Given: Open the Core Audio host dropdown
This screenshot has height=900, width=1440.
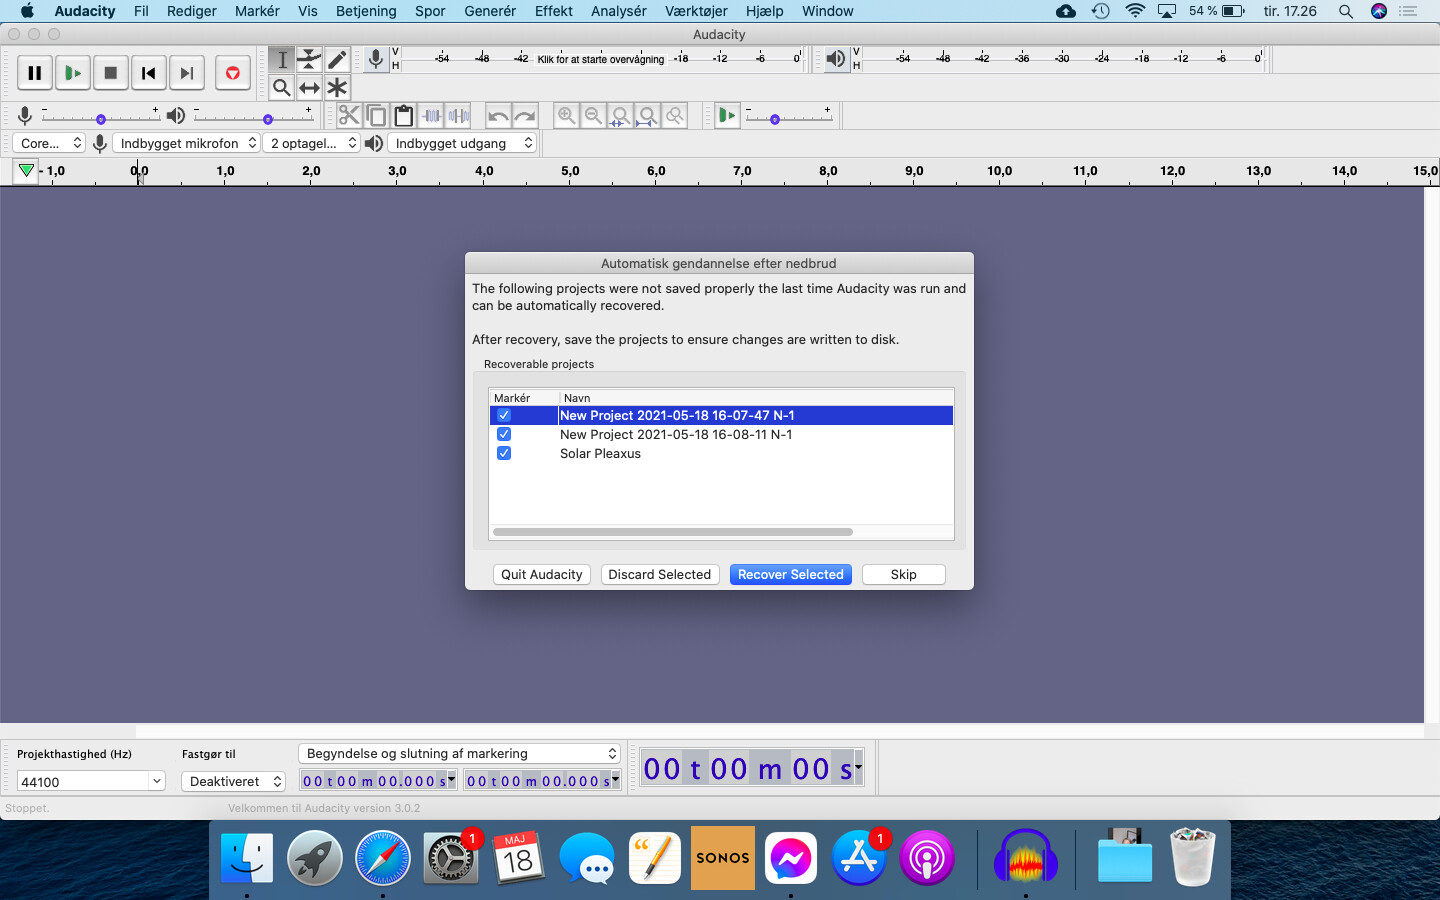Looking at the screenshot, I should click(x=49, y=143).
